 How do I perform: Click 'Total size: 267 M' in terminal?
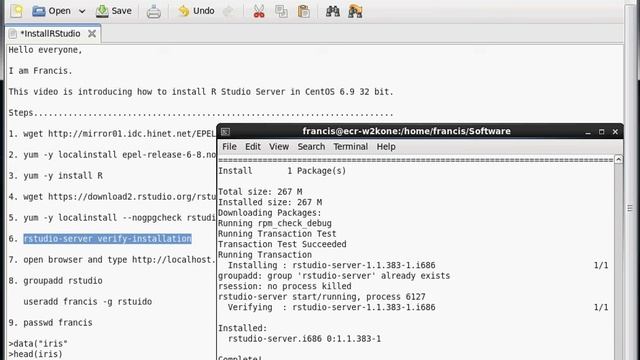[x=260, y=191]
